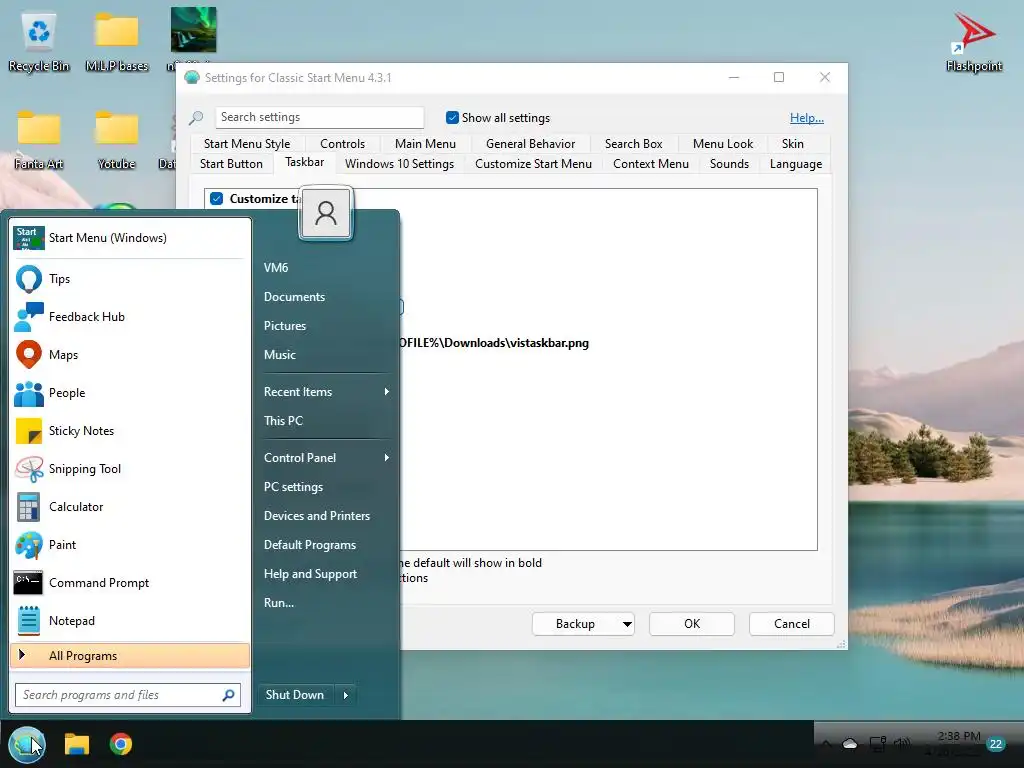Focus the Search settings field

319,118
